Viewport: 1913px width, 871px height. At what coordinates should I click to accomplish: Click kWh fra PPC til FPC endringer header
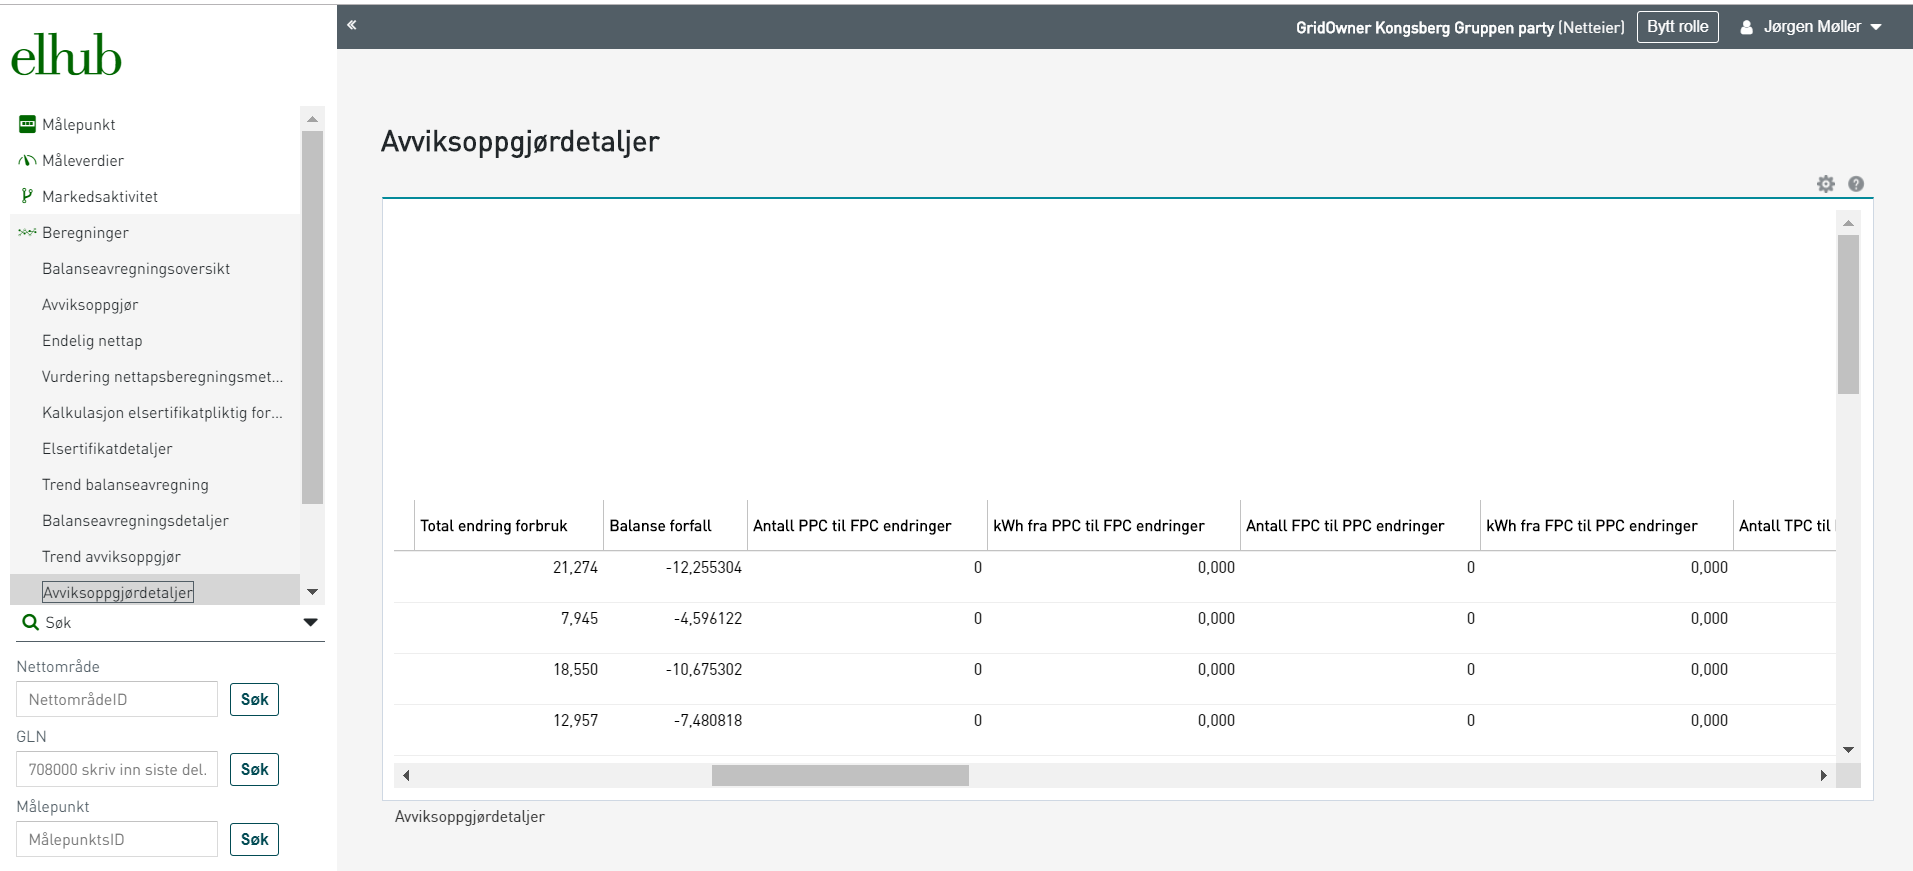[1114, 525]
